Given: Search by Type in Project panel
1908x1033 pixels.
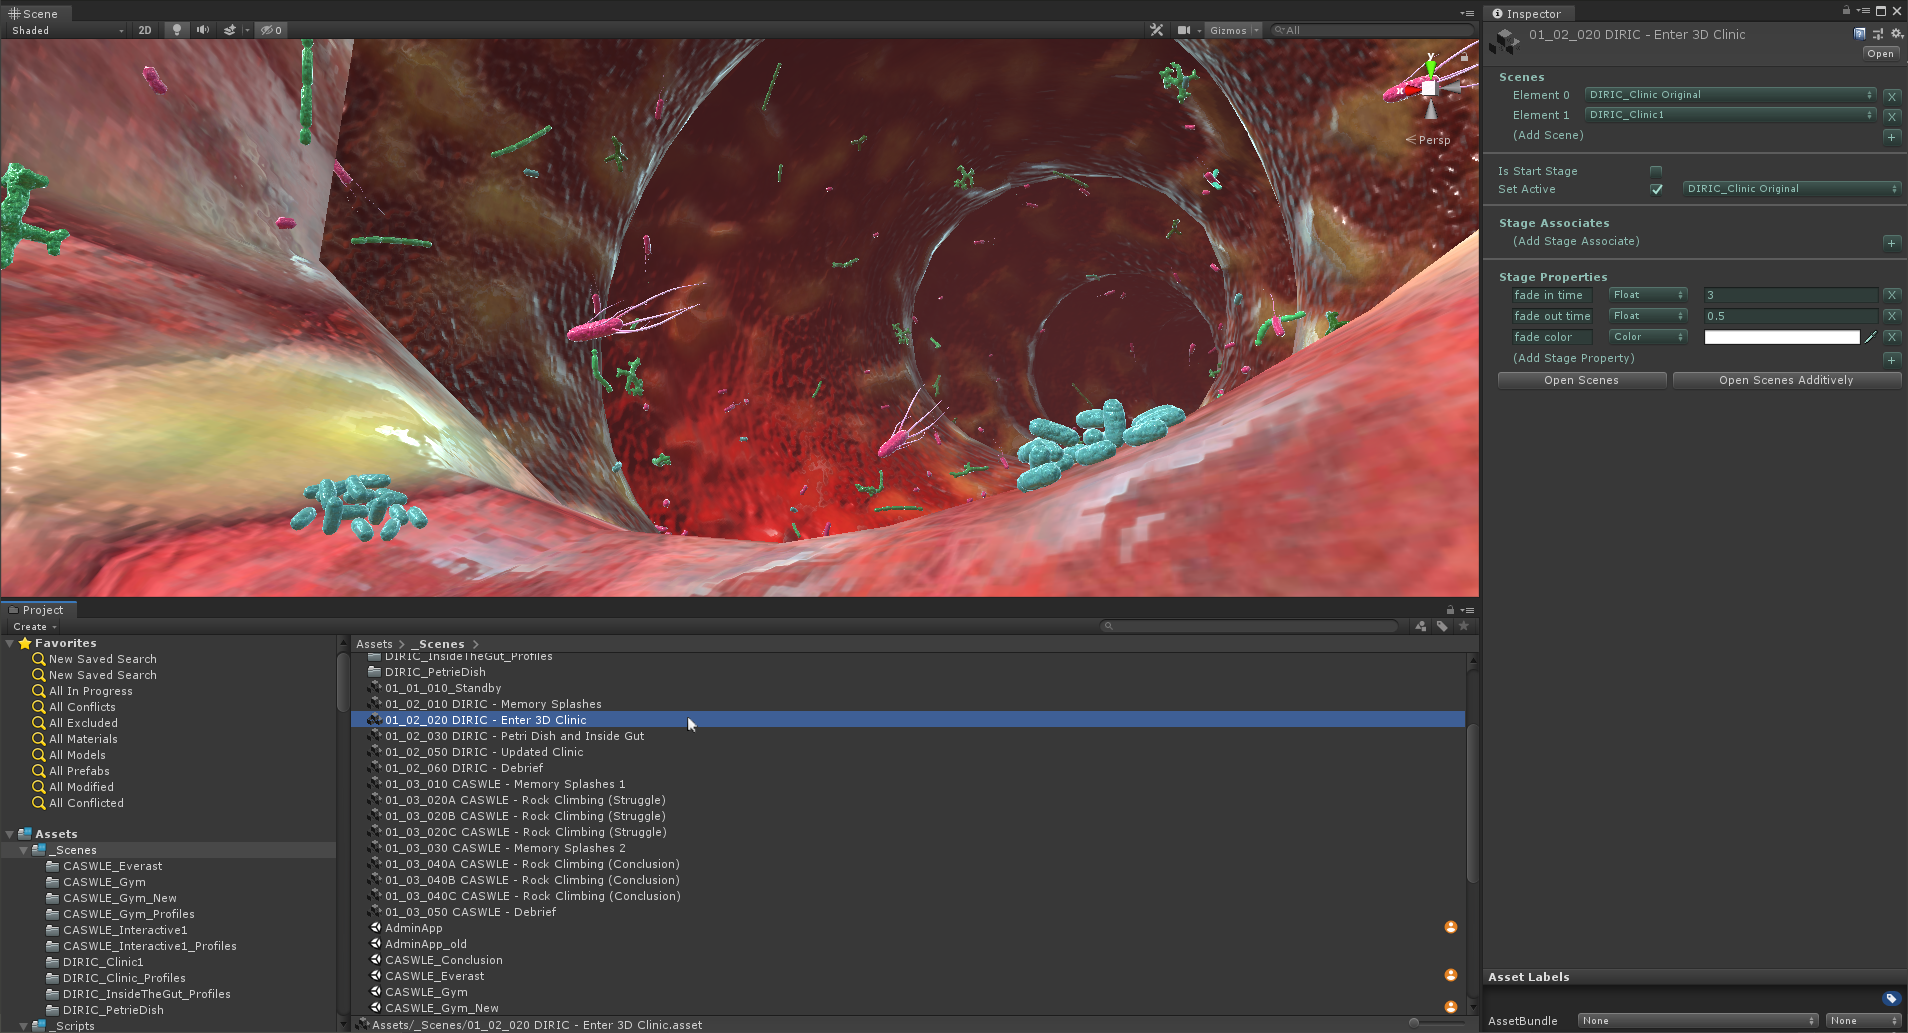Looking at the screenshot, I should pyautogui.click(x=1421, y=626).
